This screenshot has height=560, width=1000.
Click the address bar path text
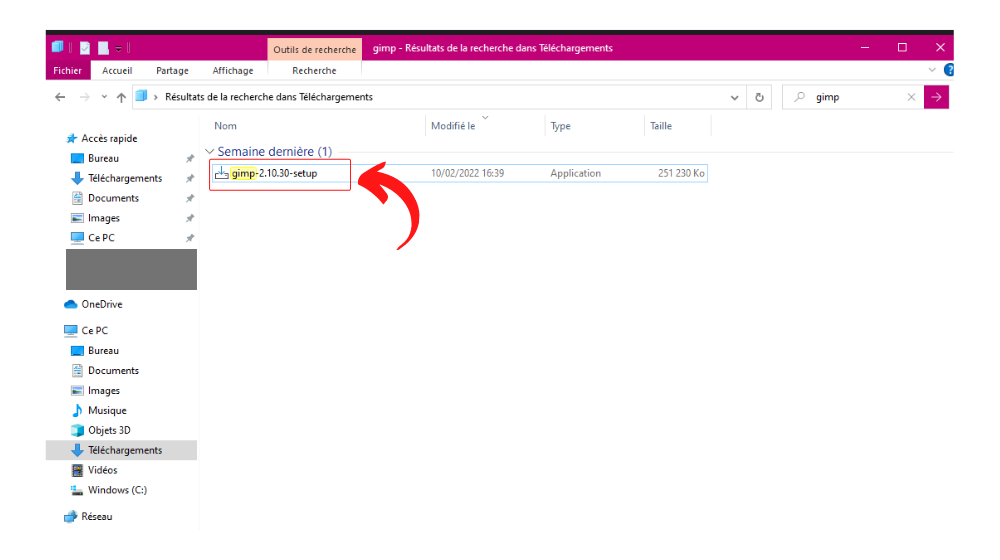coord(268,97)
